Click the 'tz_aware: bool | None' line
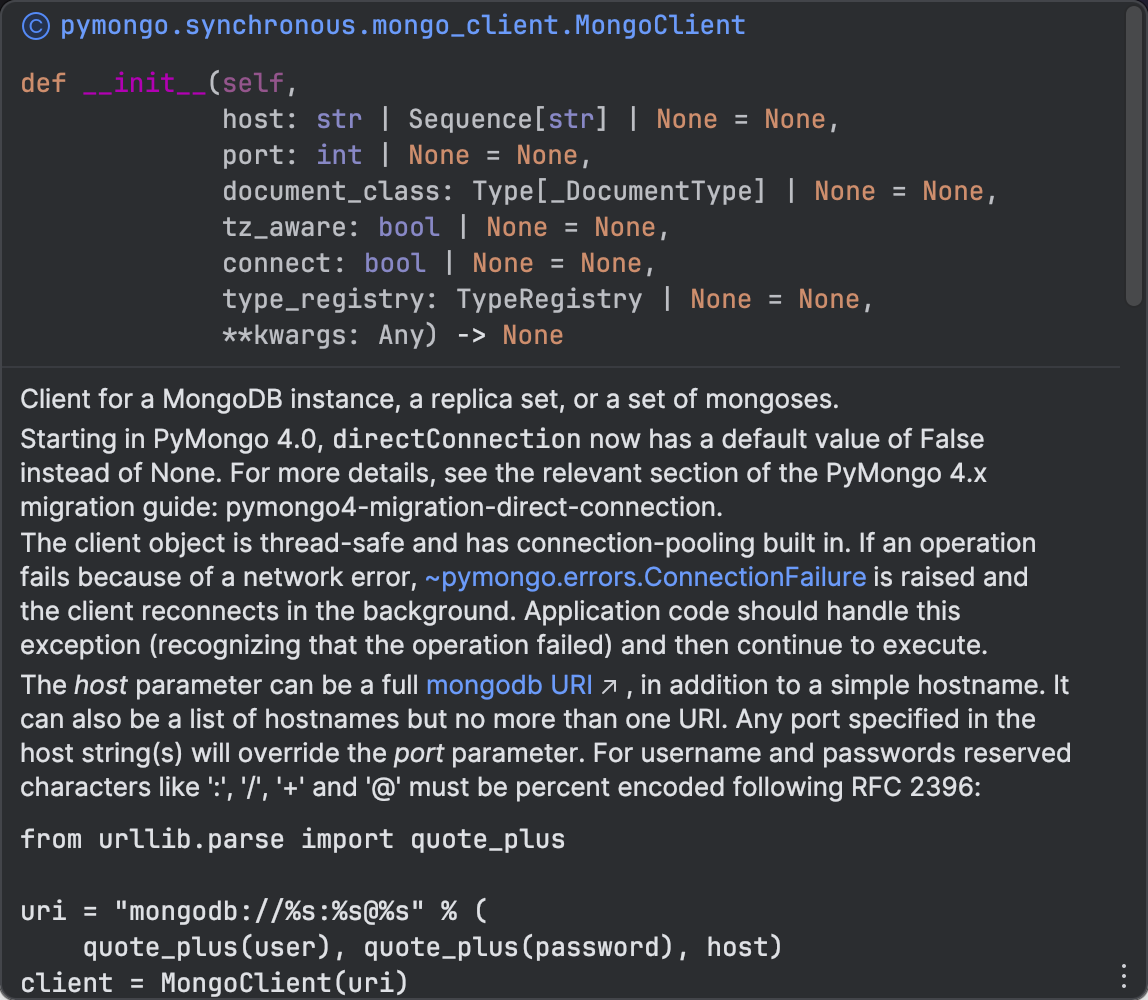Image resolution: width=1148 pixels, height=1000 pixels. pyautogui.click(x=446, y=227)
